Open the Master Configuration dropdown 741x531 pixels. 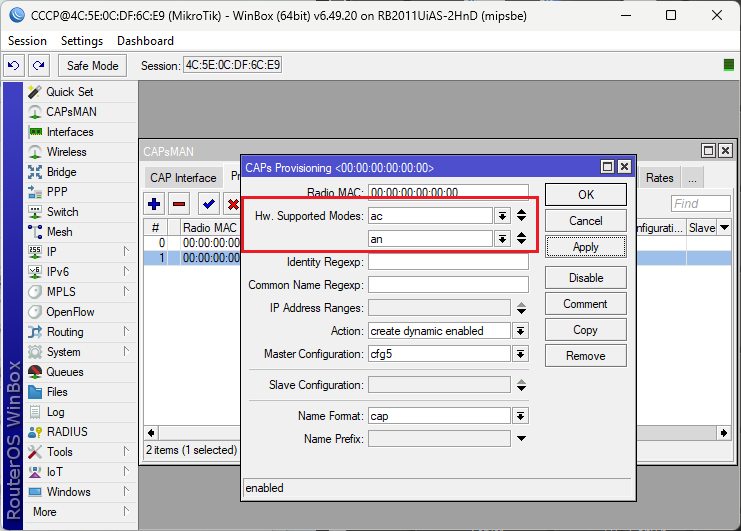click(520, 354)
